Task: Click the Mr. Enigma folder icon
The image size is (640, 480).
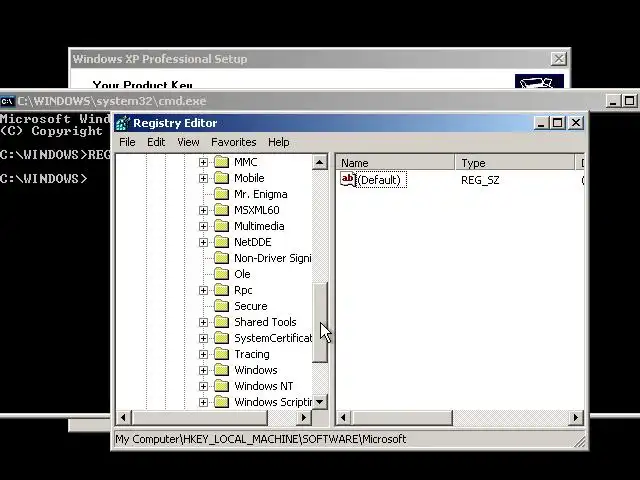Action: pyautogui.click(x=222, y=194)
